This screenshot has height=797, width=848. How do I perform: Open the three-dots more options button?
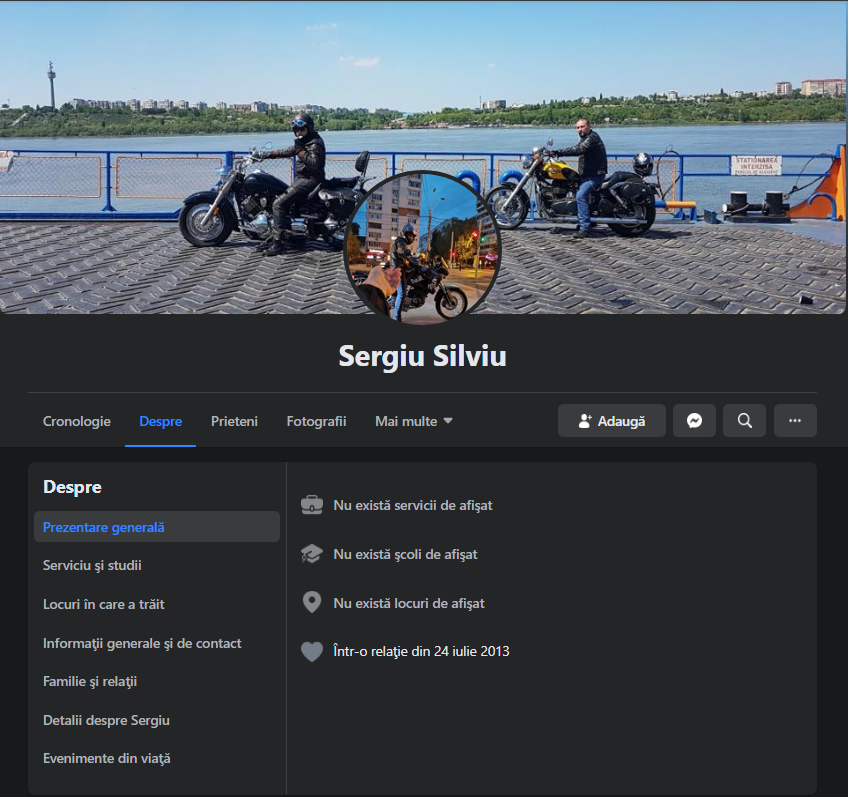[x=795, y=421]
